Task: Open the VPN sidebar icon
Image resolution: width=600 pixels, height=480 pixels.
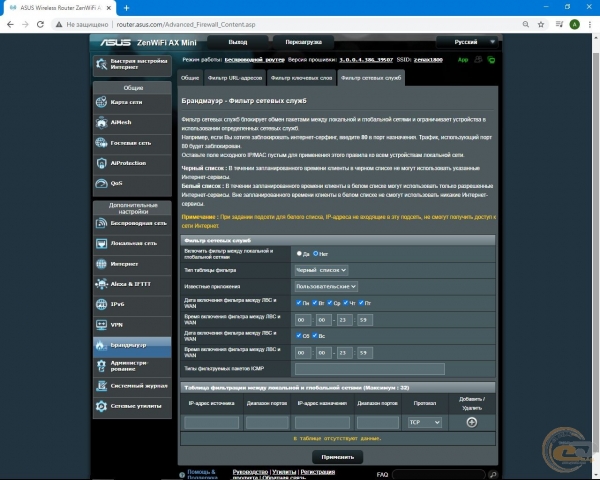Action: [x=101, y=325]
